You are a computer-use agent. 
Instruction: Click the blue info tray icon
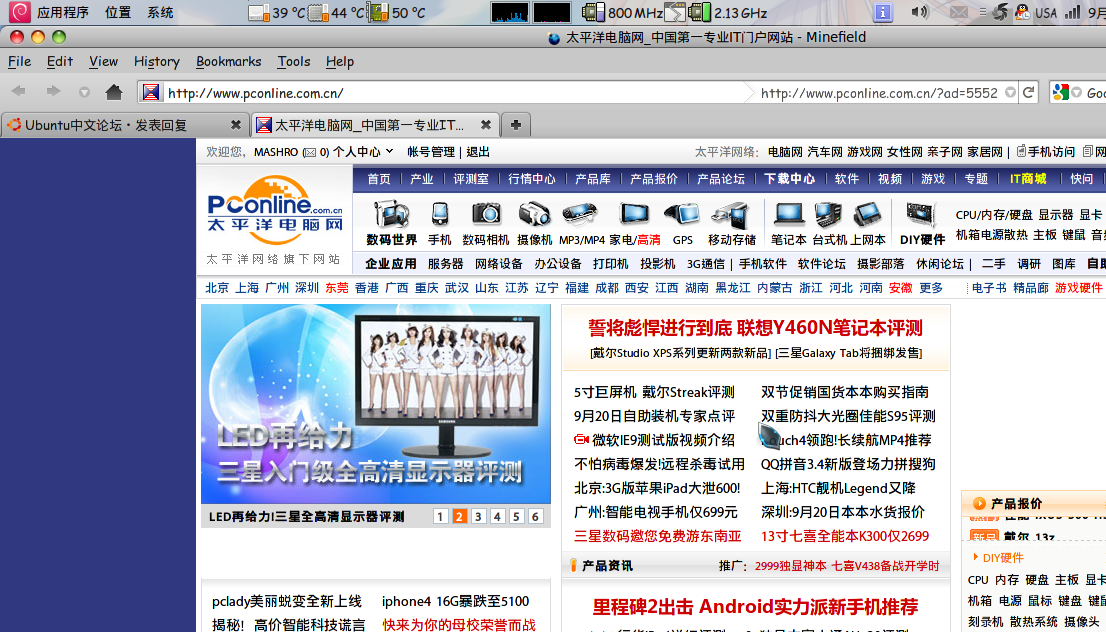point(882,12)
